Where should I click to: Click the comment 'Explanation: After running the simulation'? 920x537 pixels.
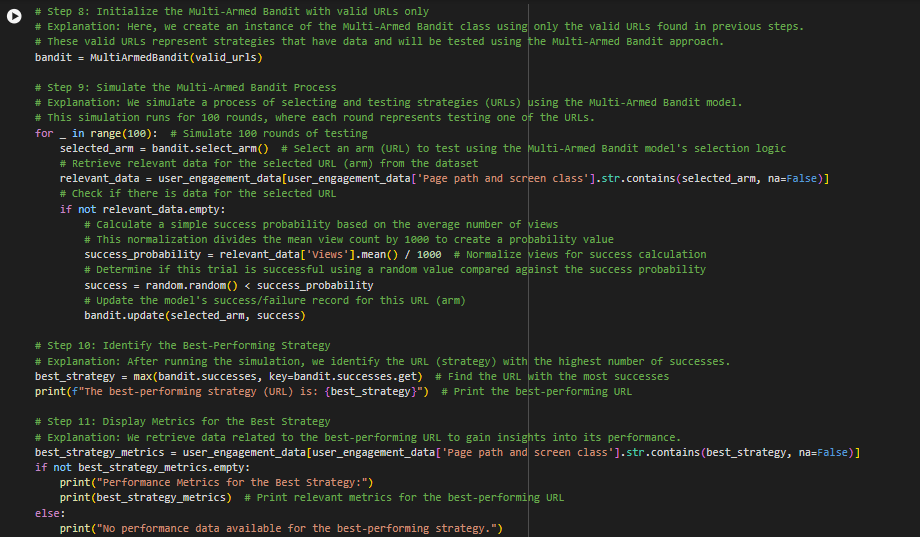pyautogui.click(x=383, y=362)
